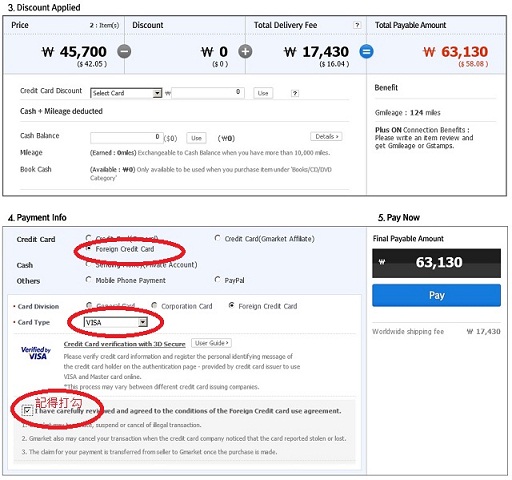Click the Verified by VISA logo
Image resolution: width=512 pixels, height=480 pixels.
click(36, 353)
